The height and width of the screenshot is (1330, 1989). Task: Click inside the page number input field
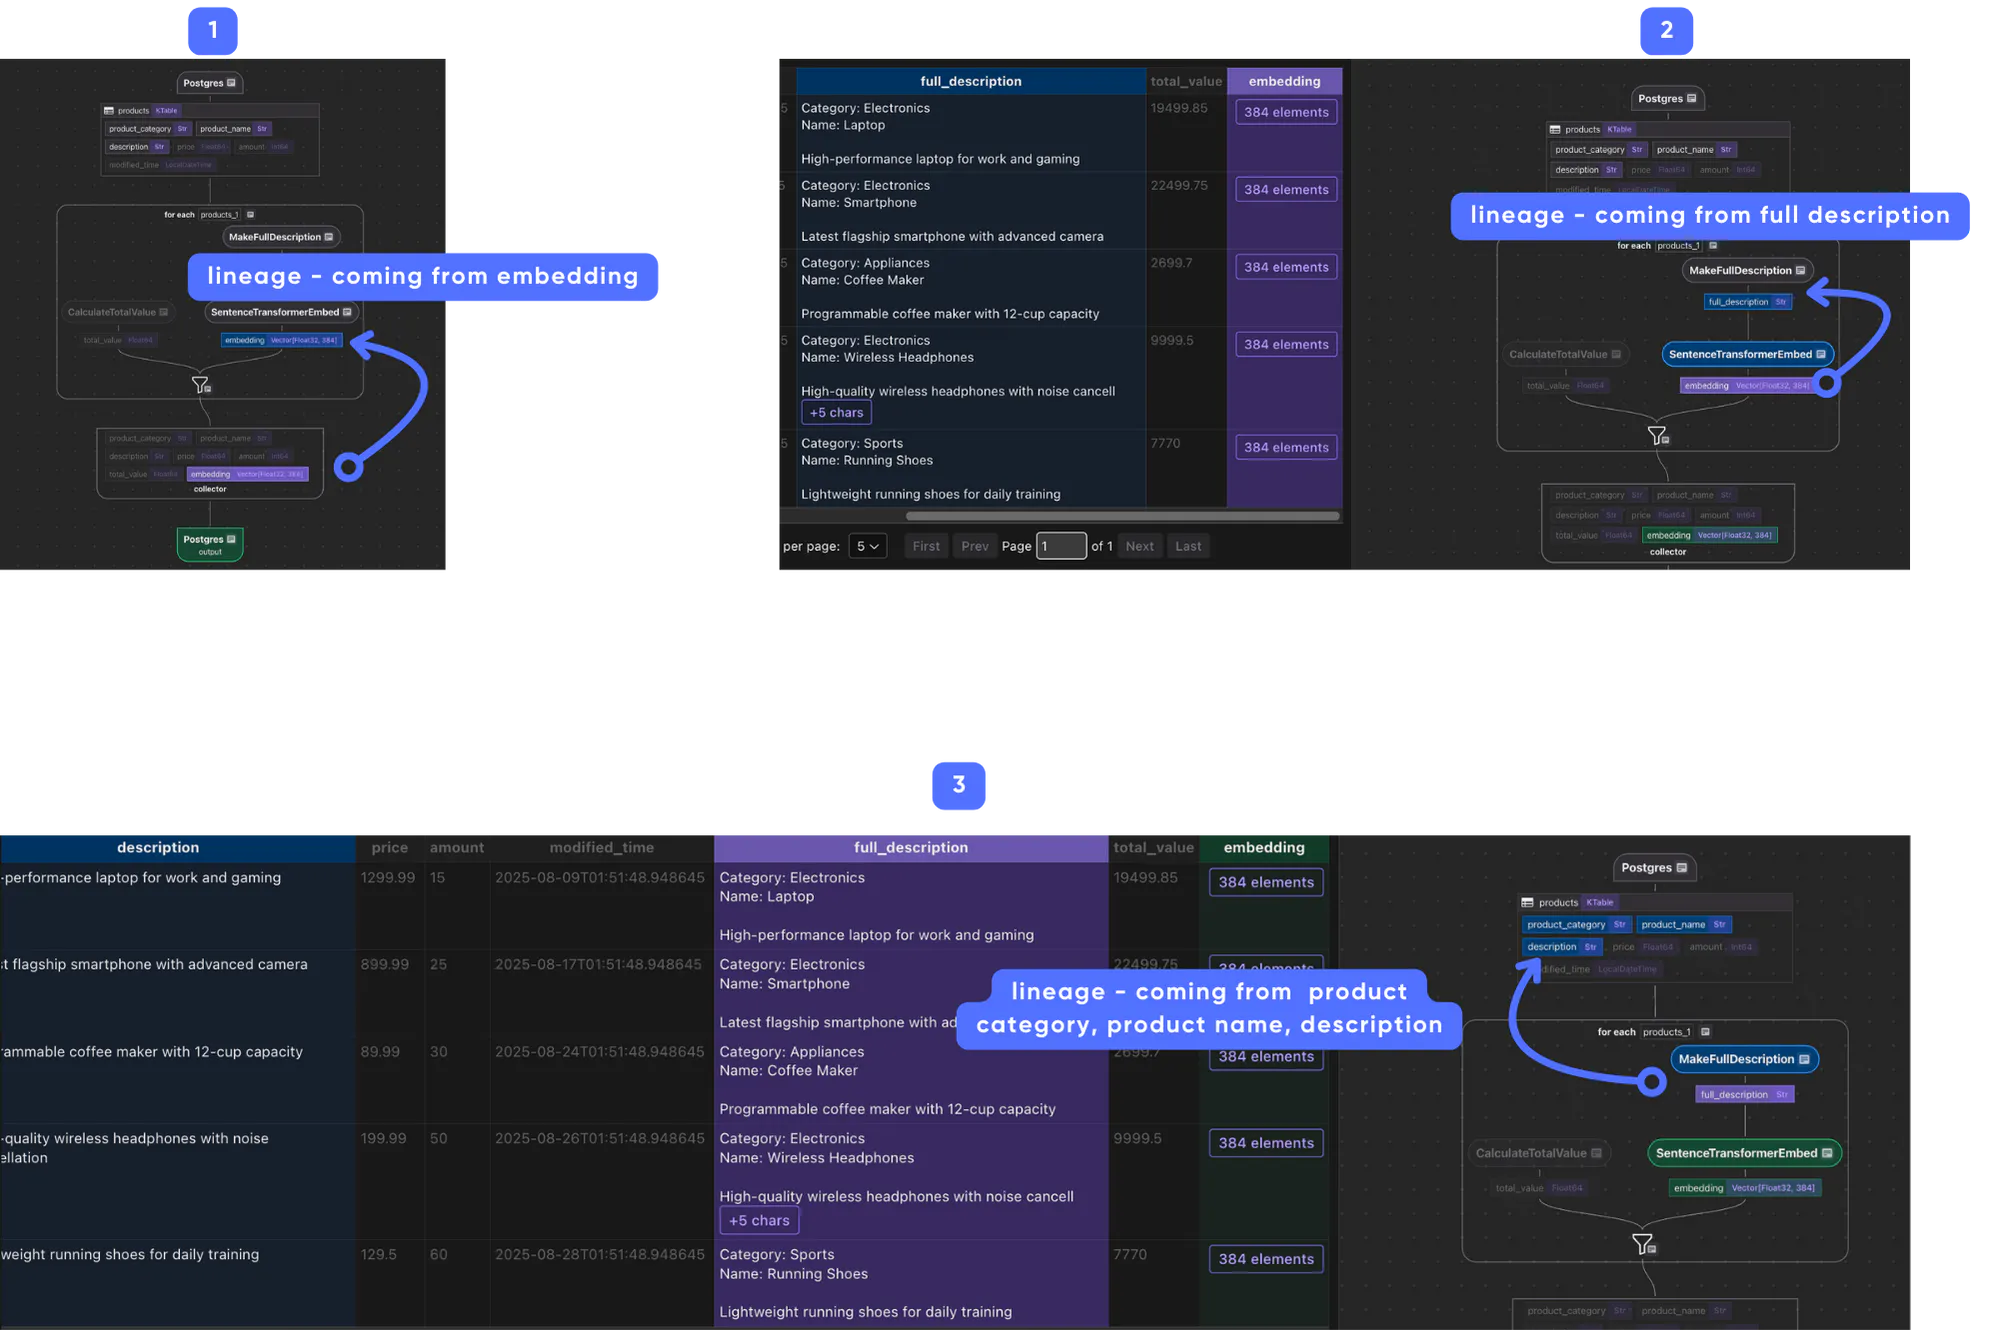pos(1061,546)
